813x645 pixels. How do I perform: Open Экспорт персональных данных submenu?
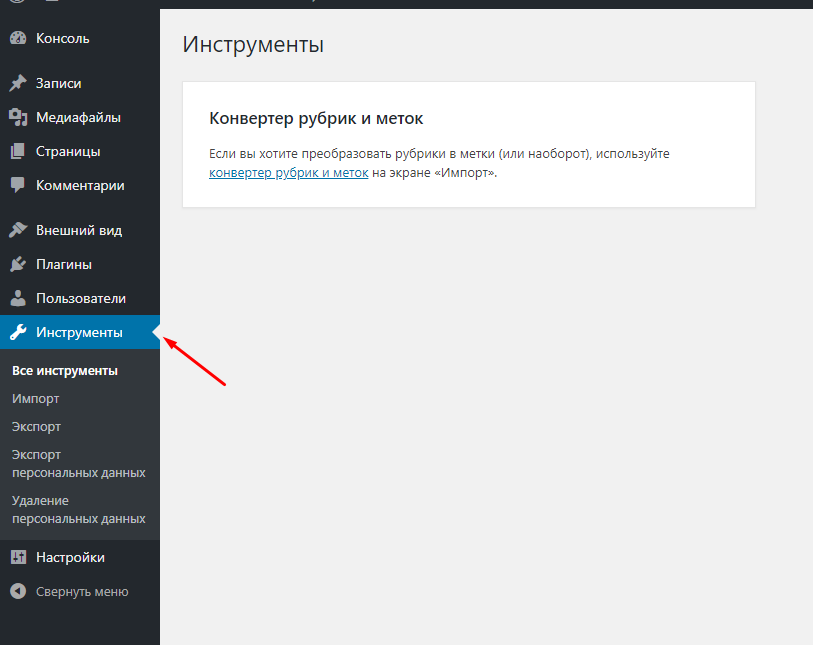pos(78,463)
